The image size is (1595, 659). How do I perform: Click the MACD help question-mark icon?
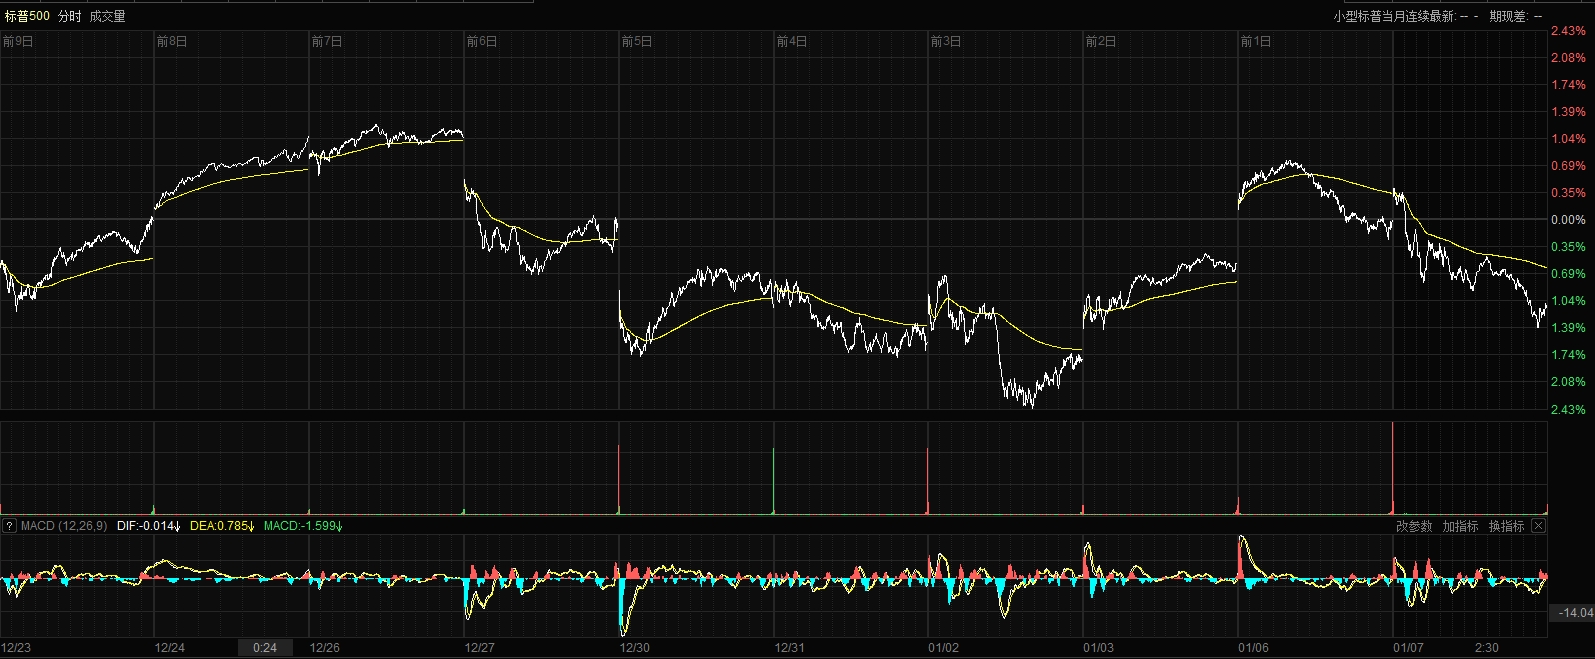[9, 526]
